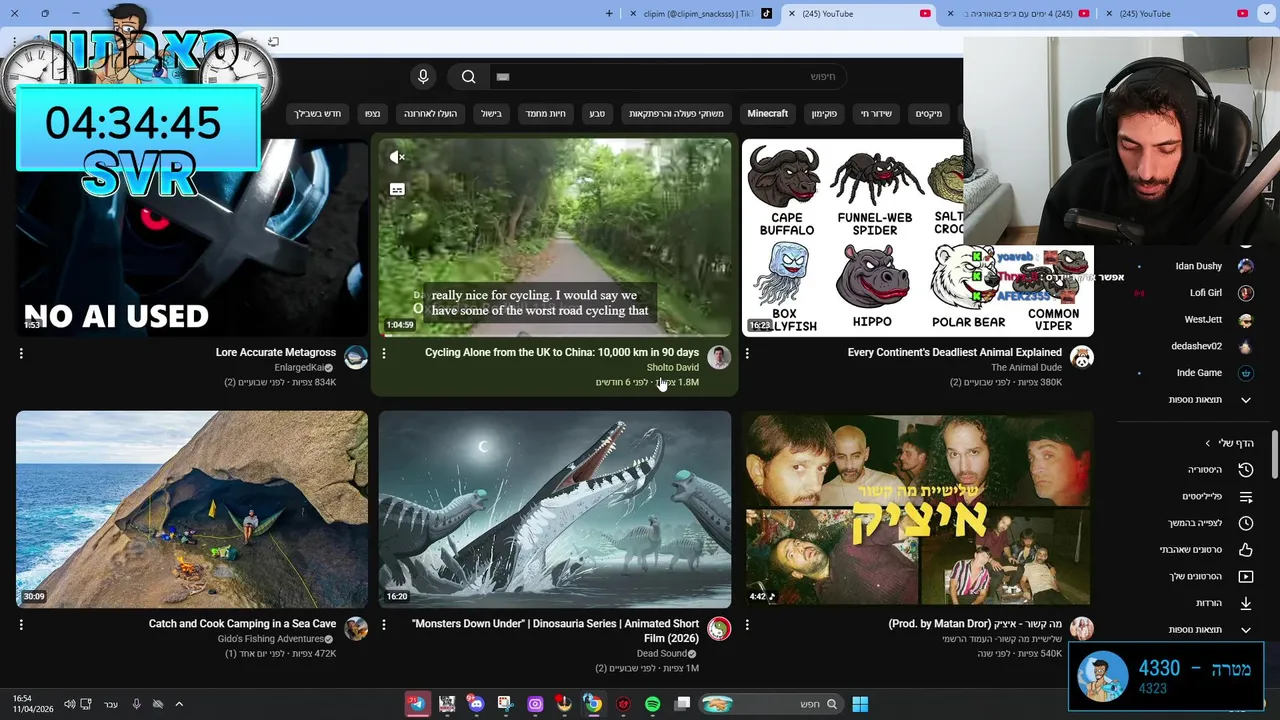Open options for Monsters Down Under video
Viewport: 1280px width, 720px height.
click(x=384, y=624)
